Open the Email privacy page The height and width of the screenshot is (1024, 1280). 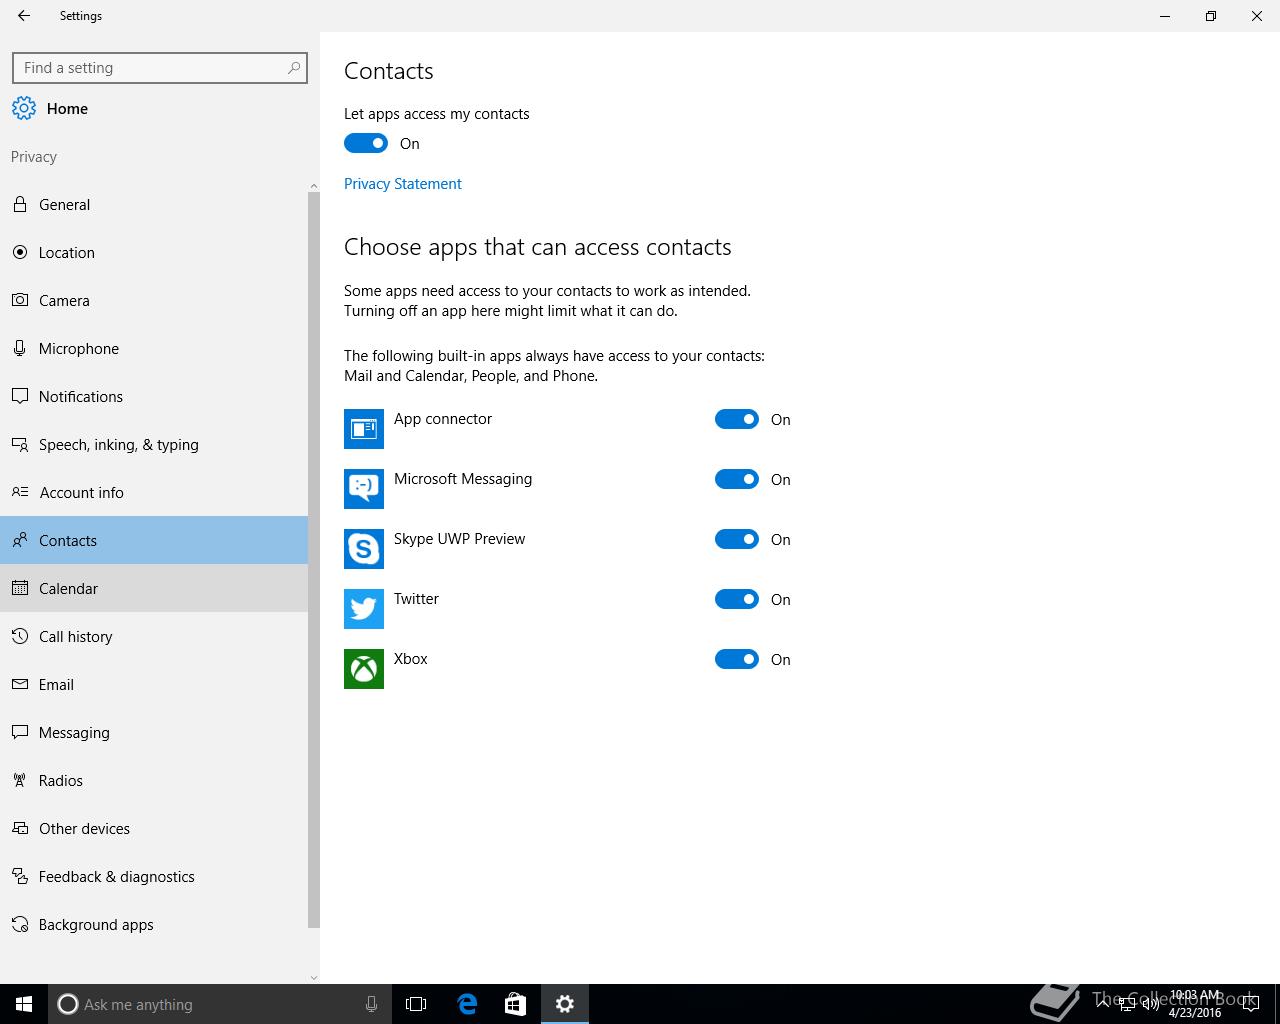pyautogui.click(x=154, y=684)
